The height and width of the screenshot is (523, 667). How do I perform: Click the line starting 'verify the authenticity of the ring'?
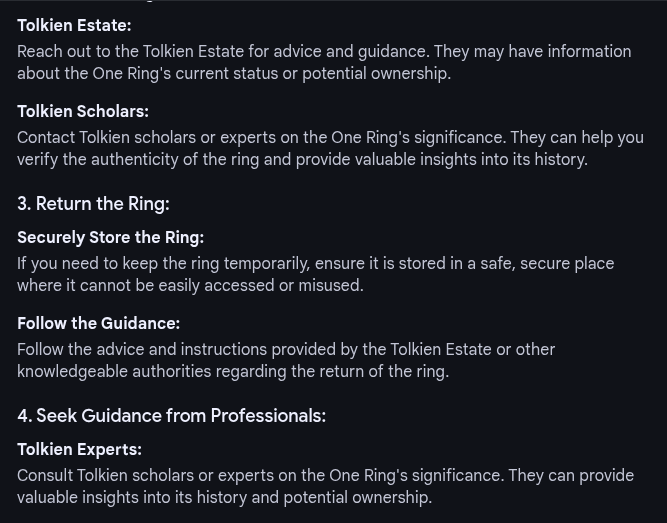pyautogui.click(x=302, y=160)
